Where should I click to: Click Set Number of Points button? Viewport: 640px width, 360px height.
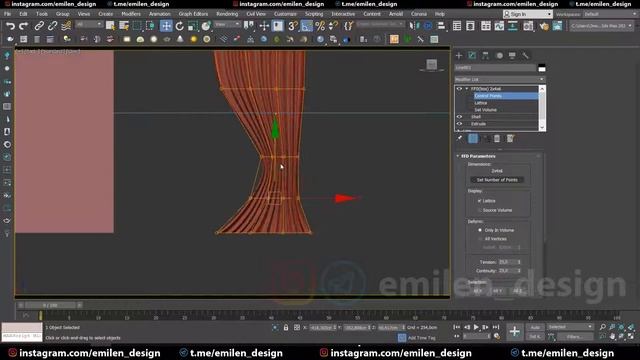tap(497, 180)
